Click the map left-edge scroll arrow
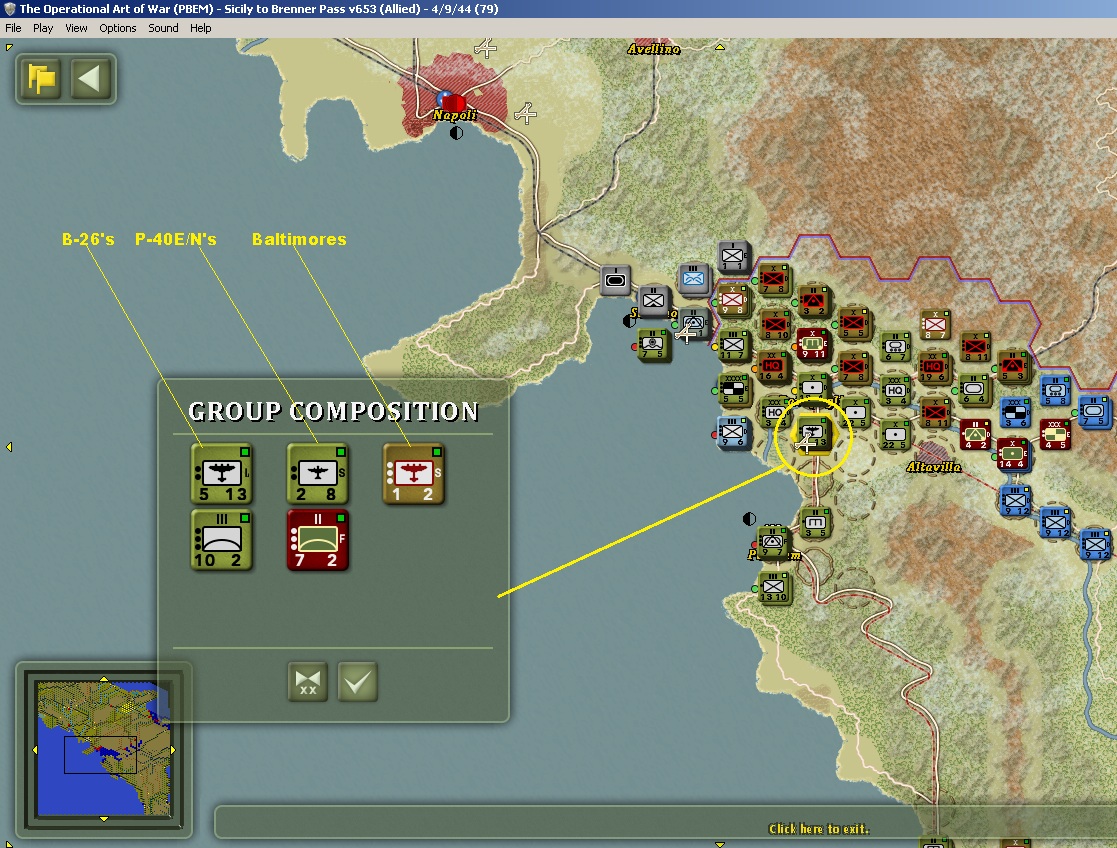The image size is (1117, 848). [9, 447]
